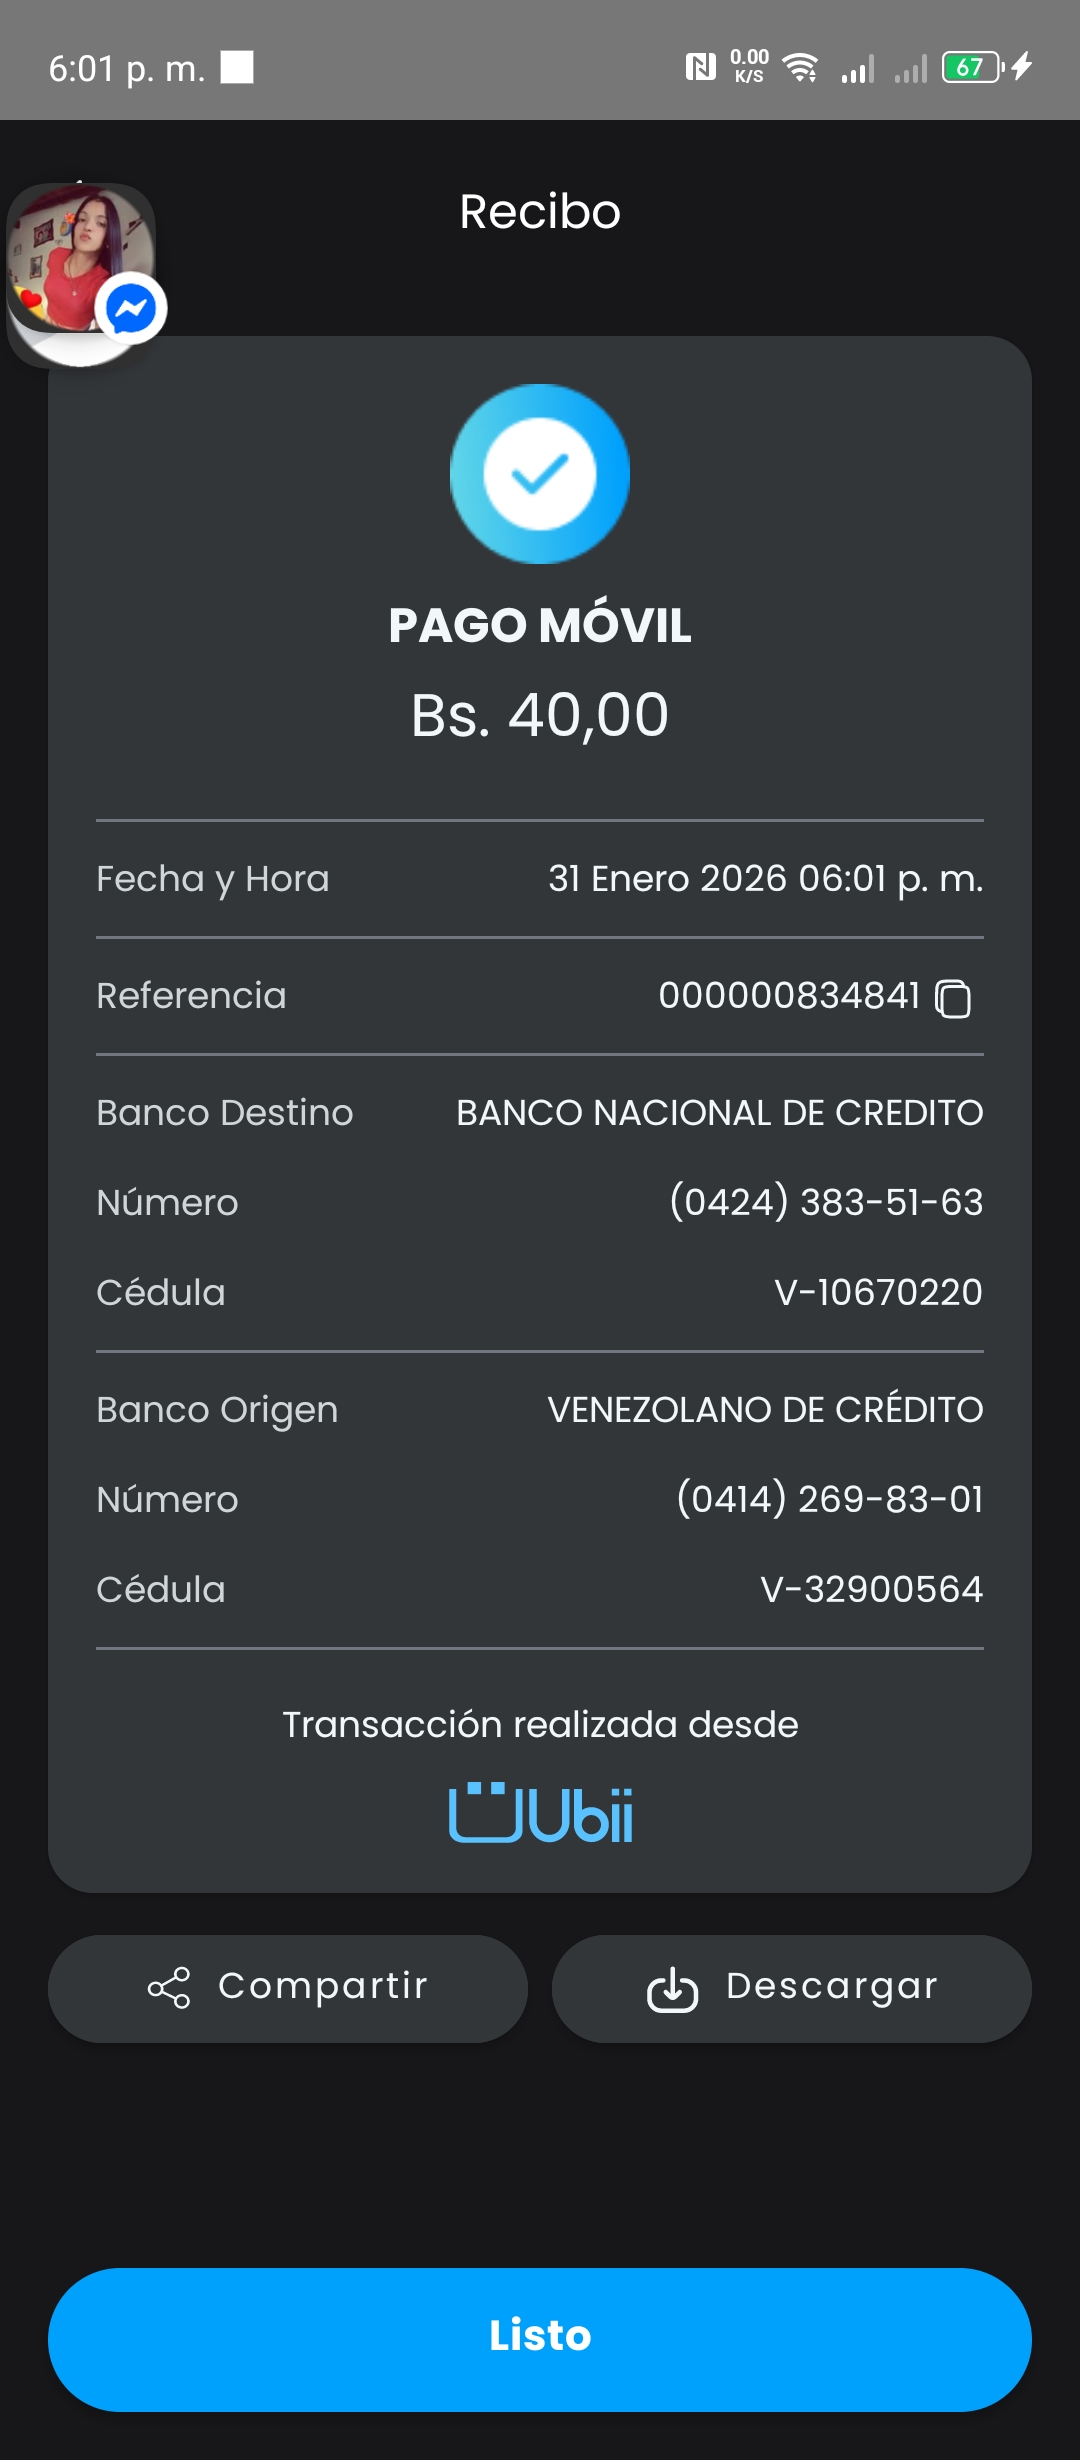This screenshot has width=1080, height=2460.
Task: Tap the share icon beside Compartir
Action: (x=169, y=1988)
